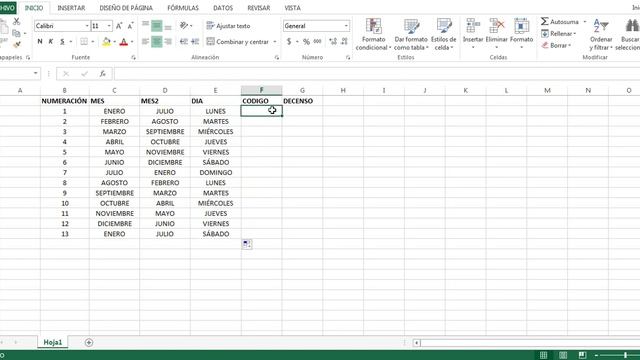The width and height of the screenshot is (640, 360).
Task: Click the Autosuma sigma button
Action: pyautogui.click(x=560, y=22)
